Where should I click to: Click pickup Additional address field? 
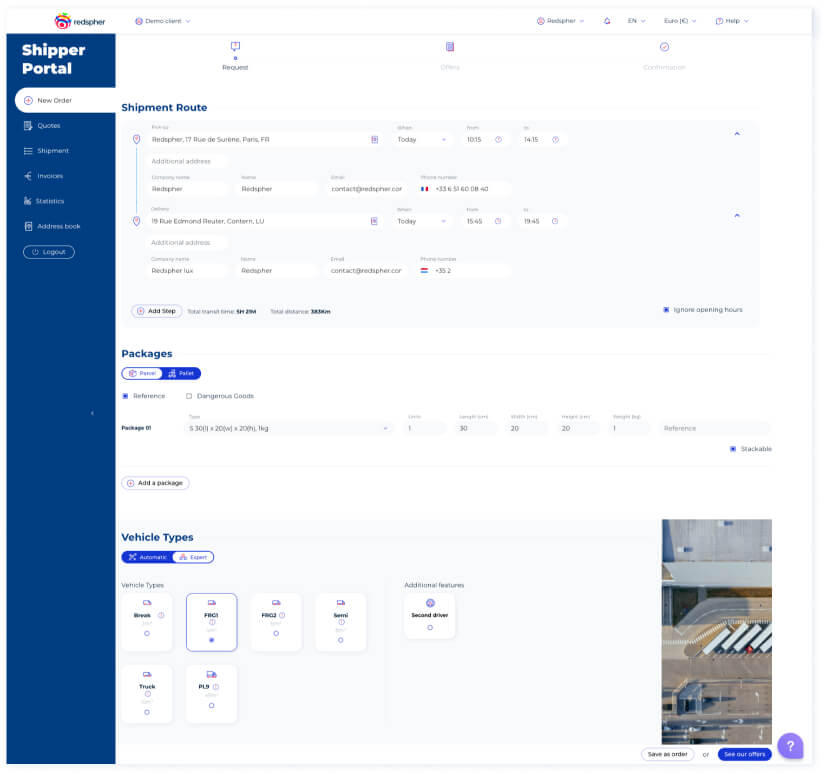[187, 161]
